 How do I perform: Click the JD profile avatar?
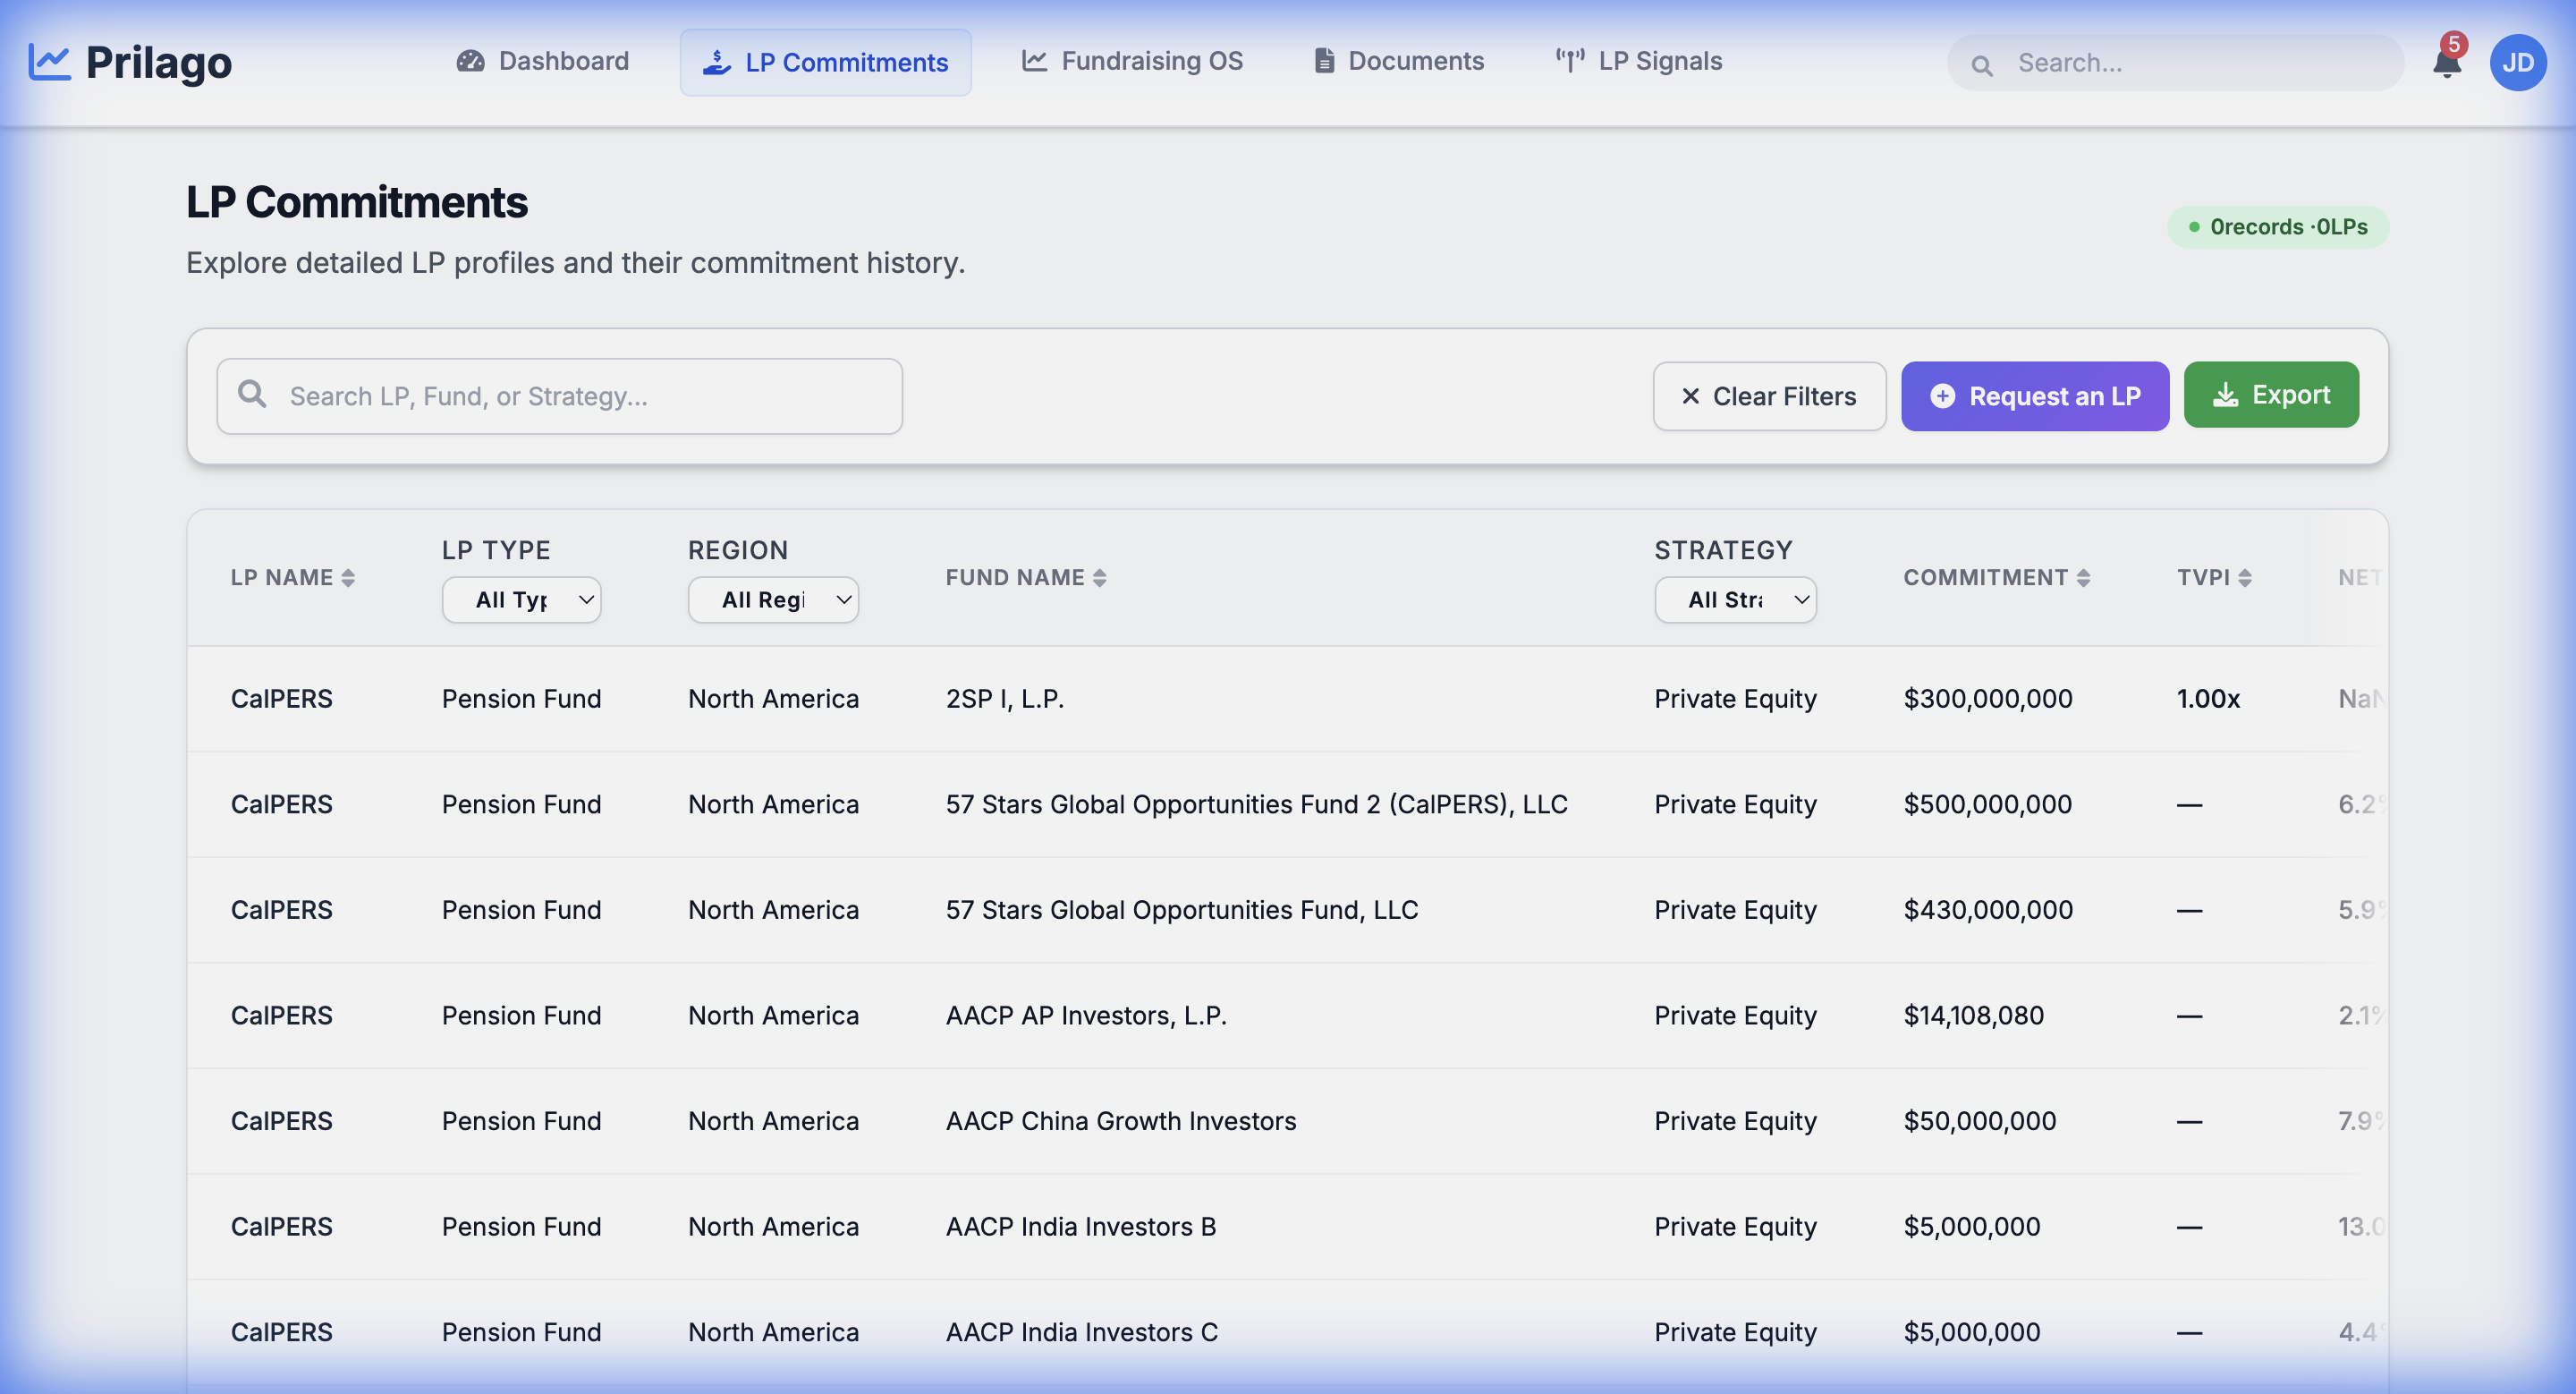tap(2519, 62)
